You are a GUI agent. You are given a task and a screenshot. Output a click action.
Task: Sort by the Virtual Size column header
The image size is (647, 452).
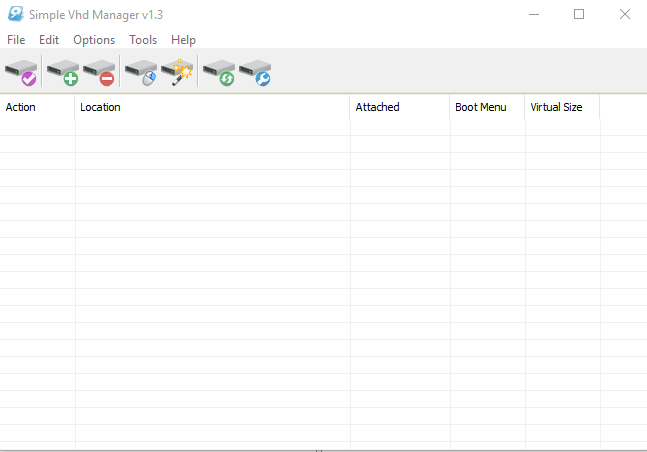pyautogui.click(x=562, y=107)
